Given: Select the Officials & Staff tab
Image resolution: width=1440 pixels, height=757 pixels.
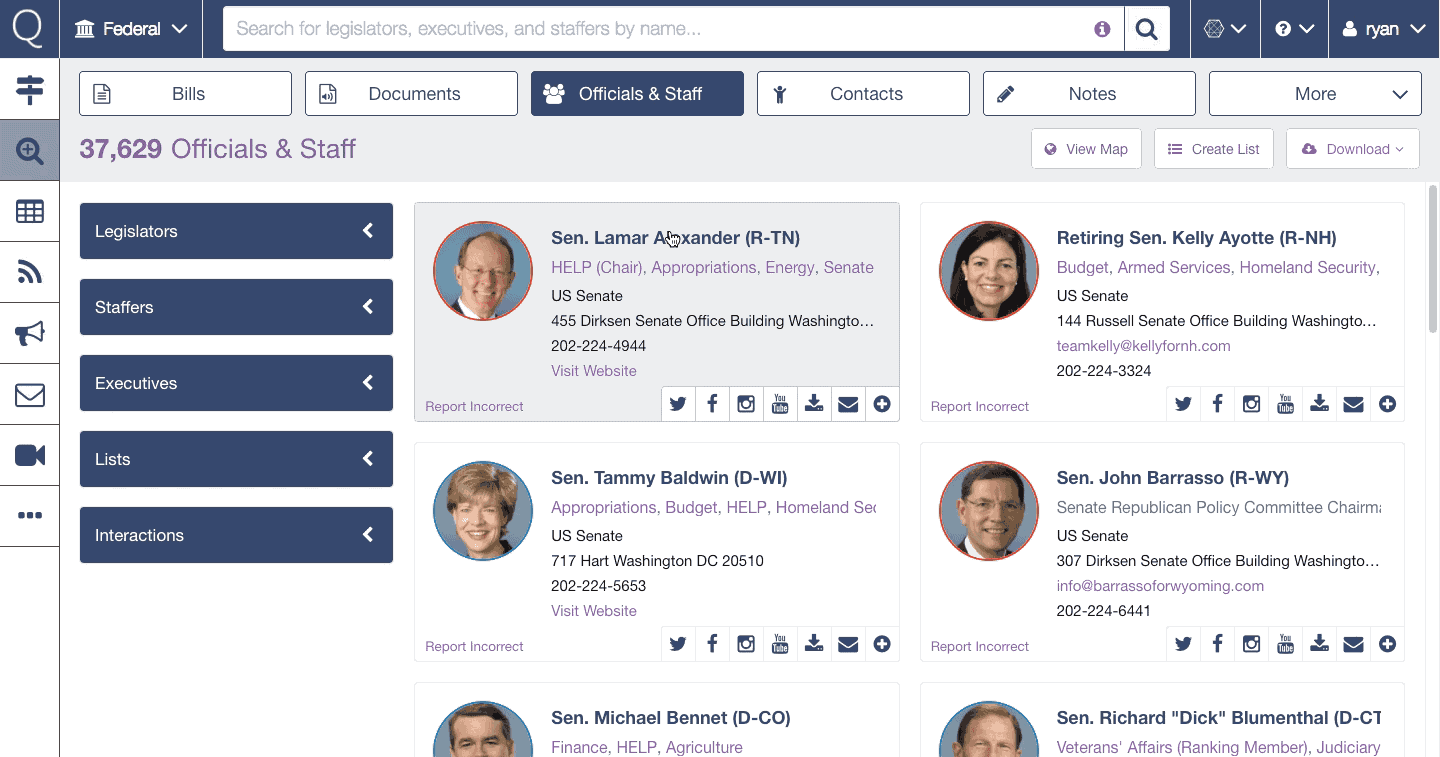Looking at the screenshot, I should [637, 94].
